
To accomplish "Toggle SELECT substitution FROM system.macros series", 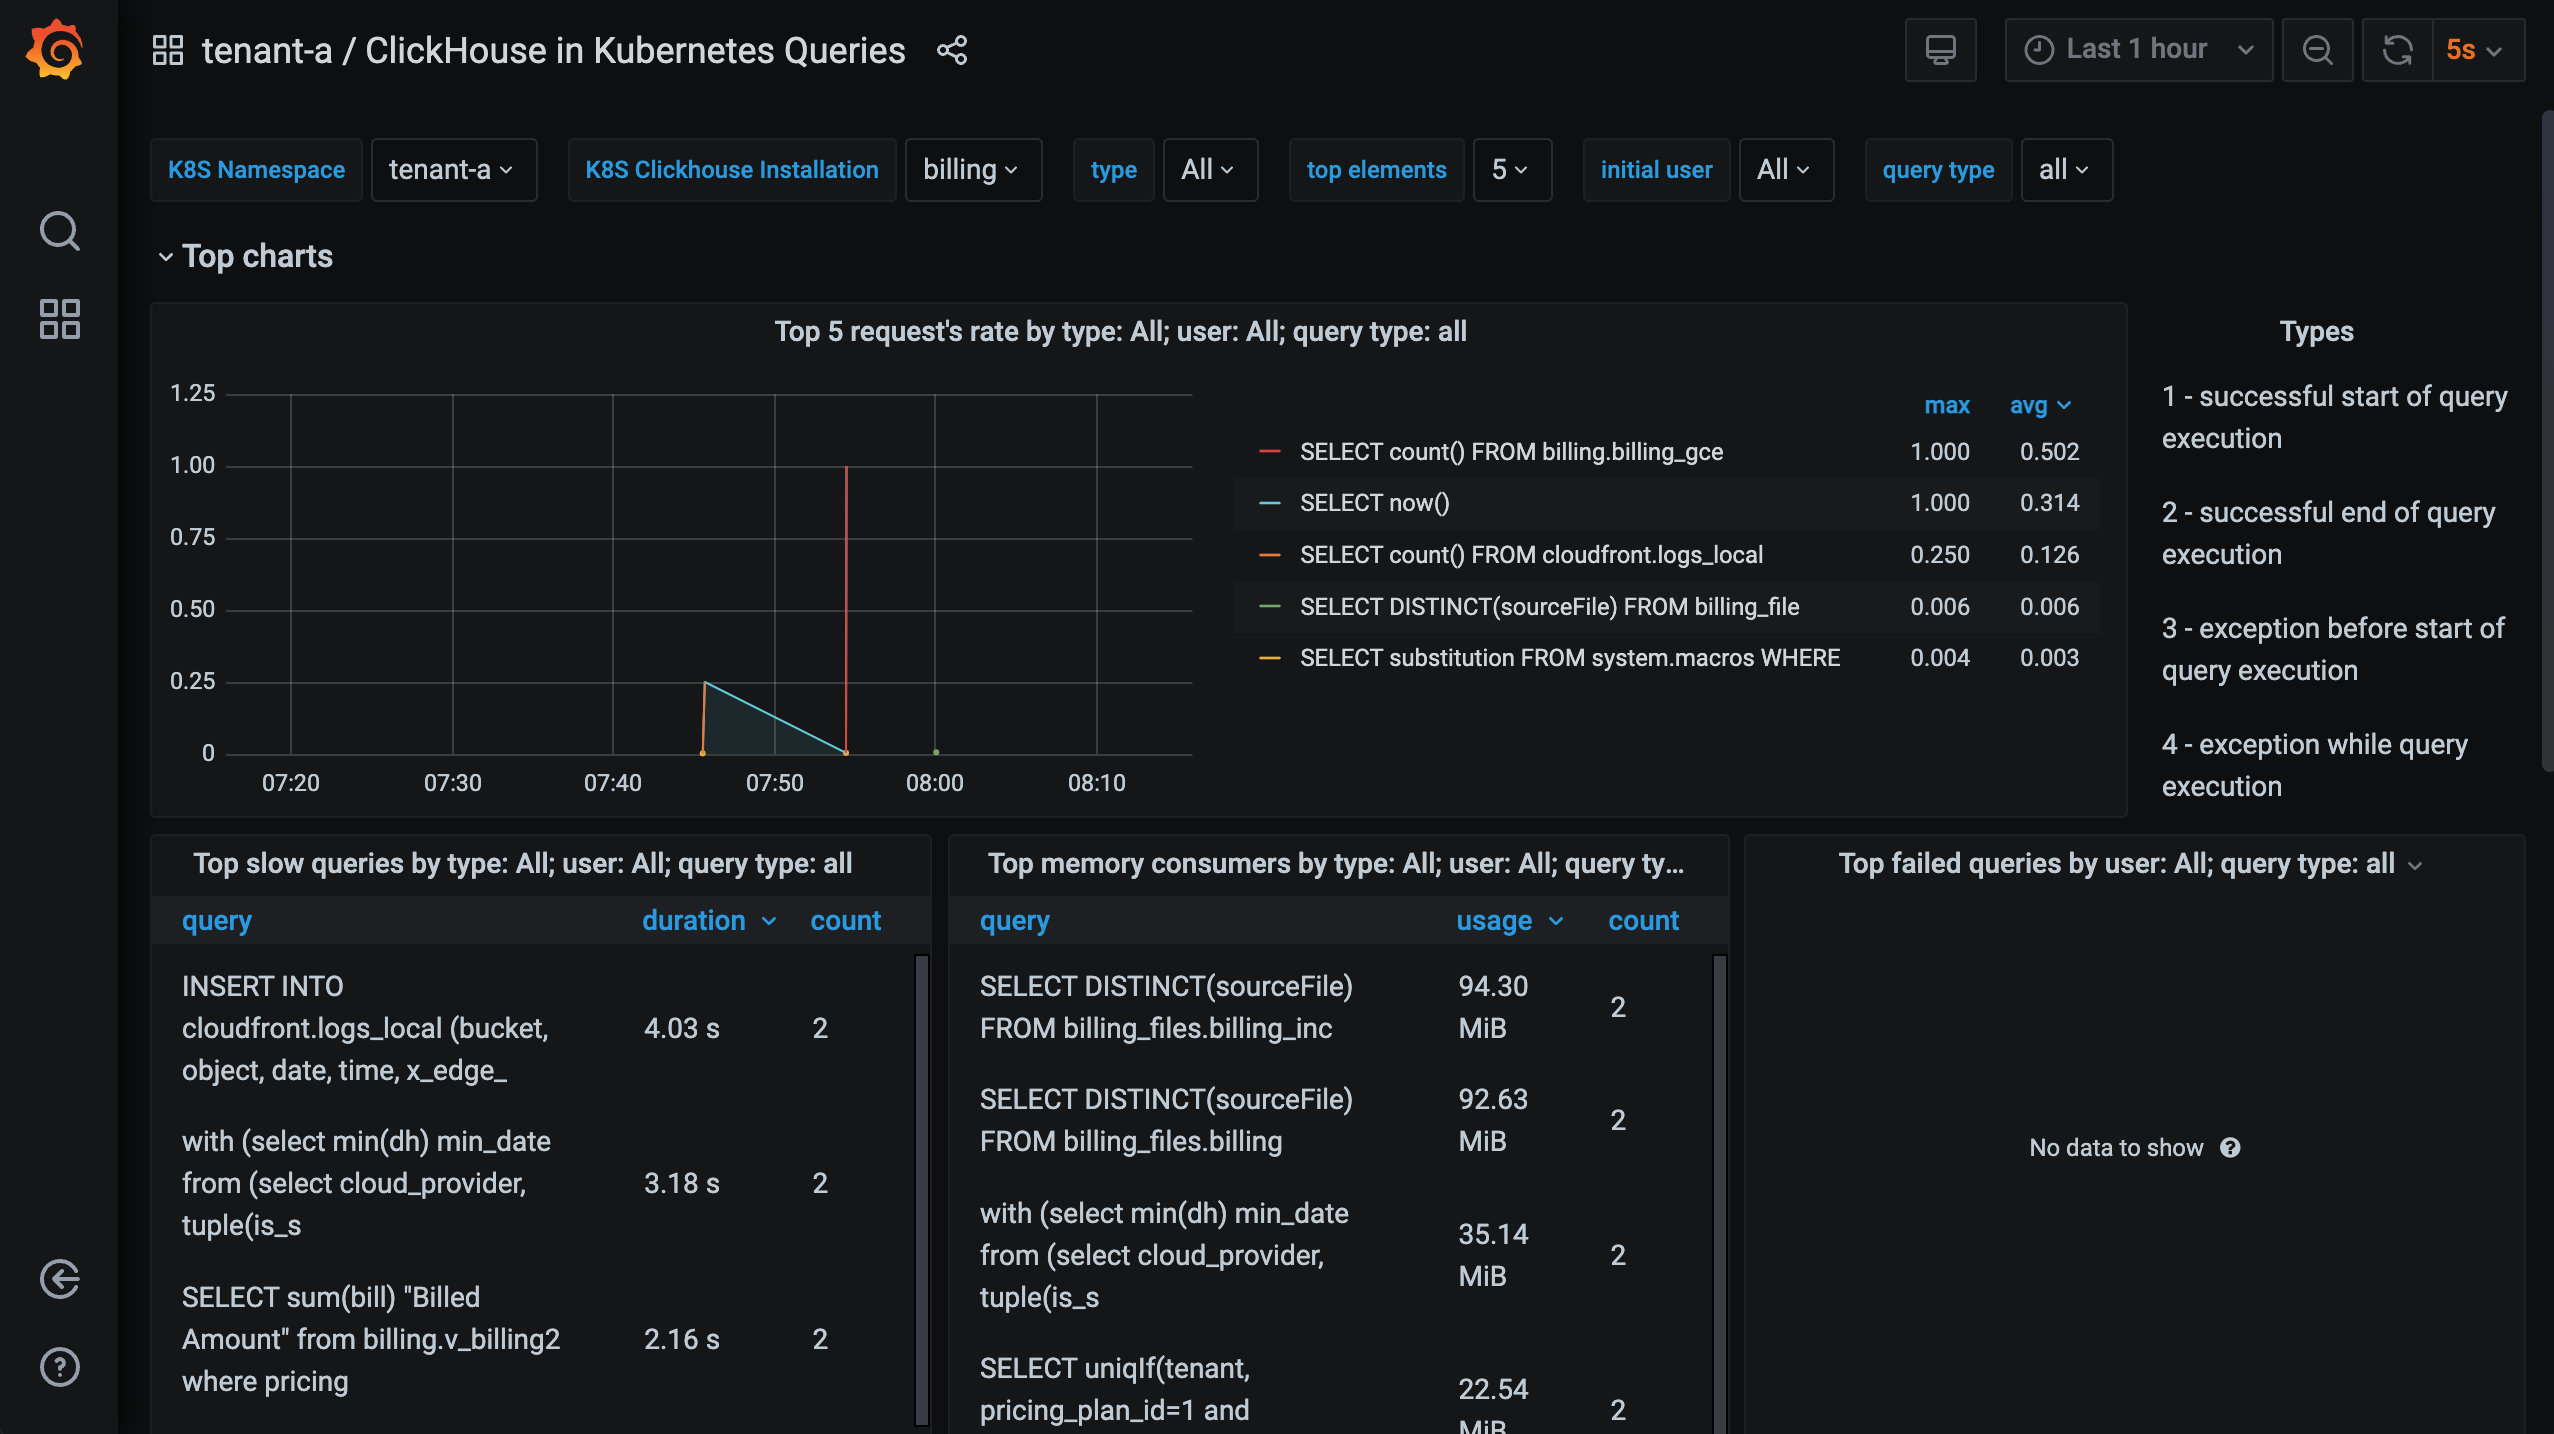I will click(x=1569, y=658).
